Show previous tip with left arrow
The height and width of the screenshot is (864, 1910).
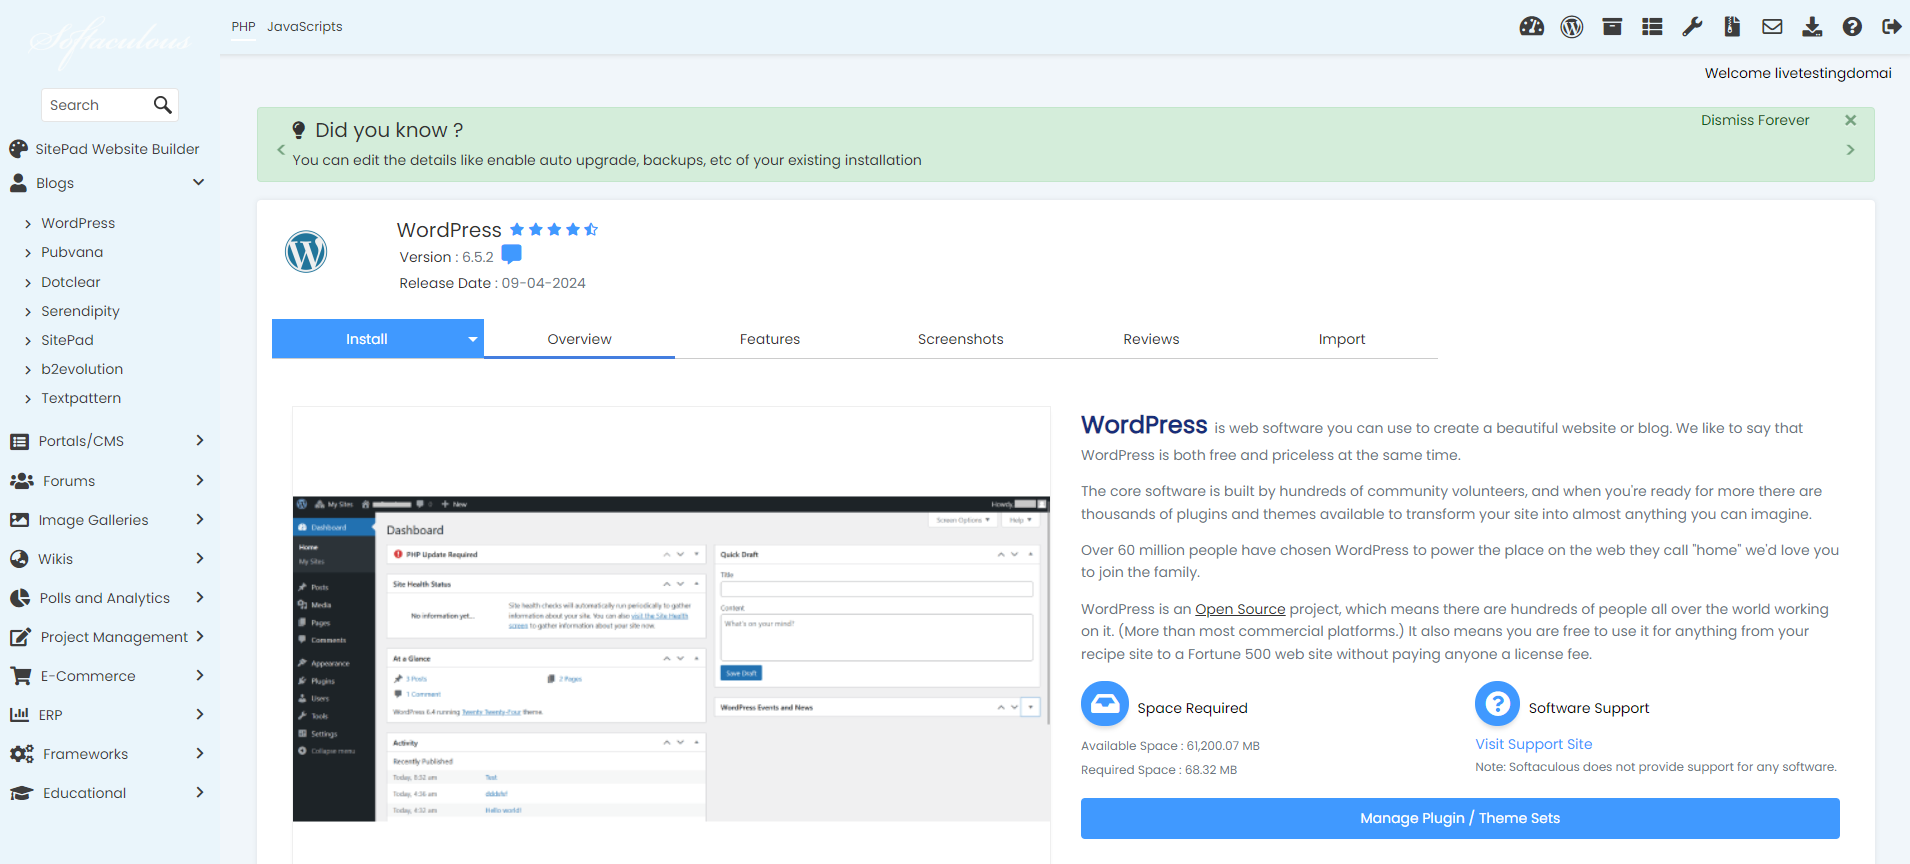[281, 150]
